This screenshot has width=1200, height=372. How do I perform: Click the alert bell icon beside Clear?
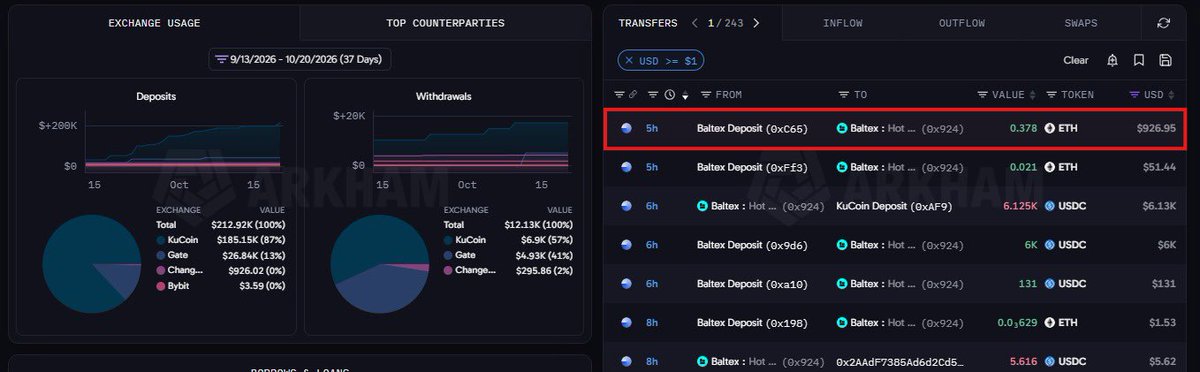(x=1112, y=60)
